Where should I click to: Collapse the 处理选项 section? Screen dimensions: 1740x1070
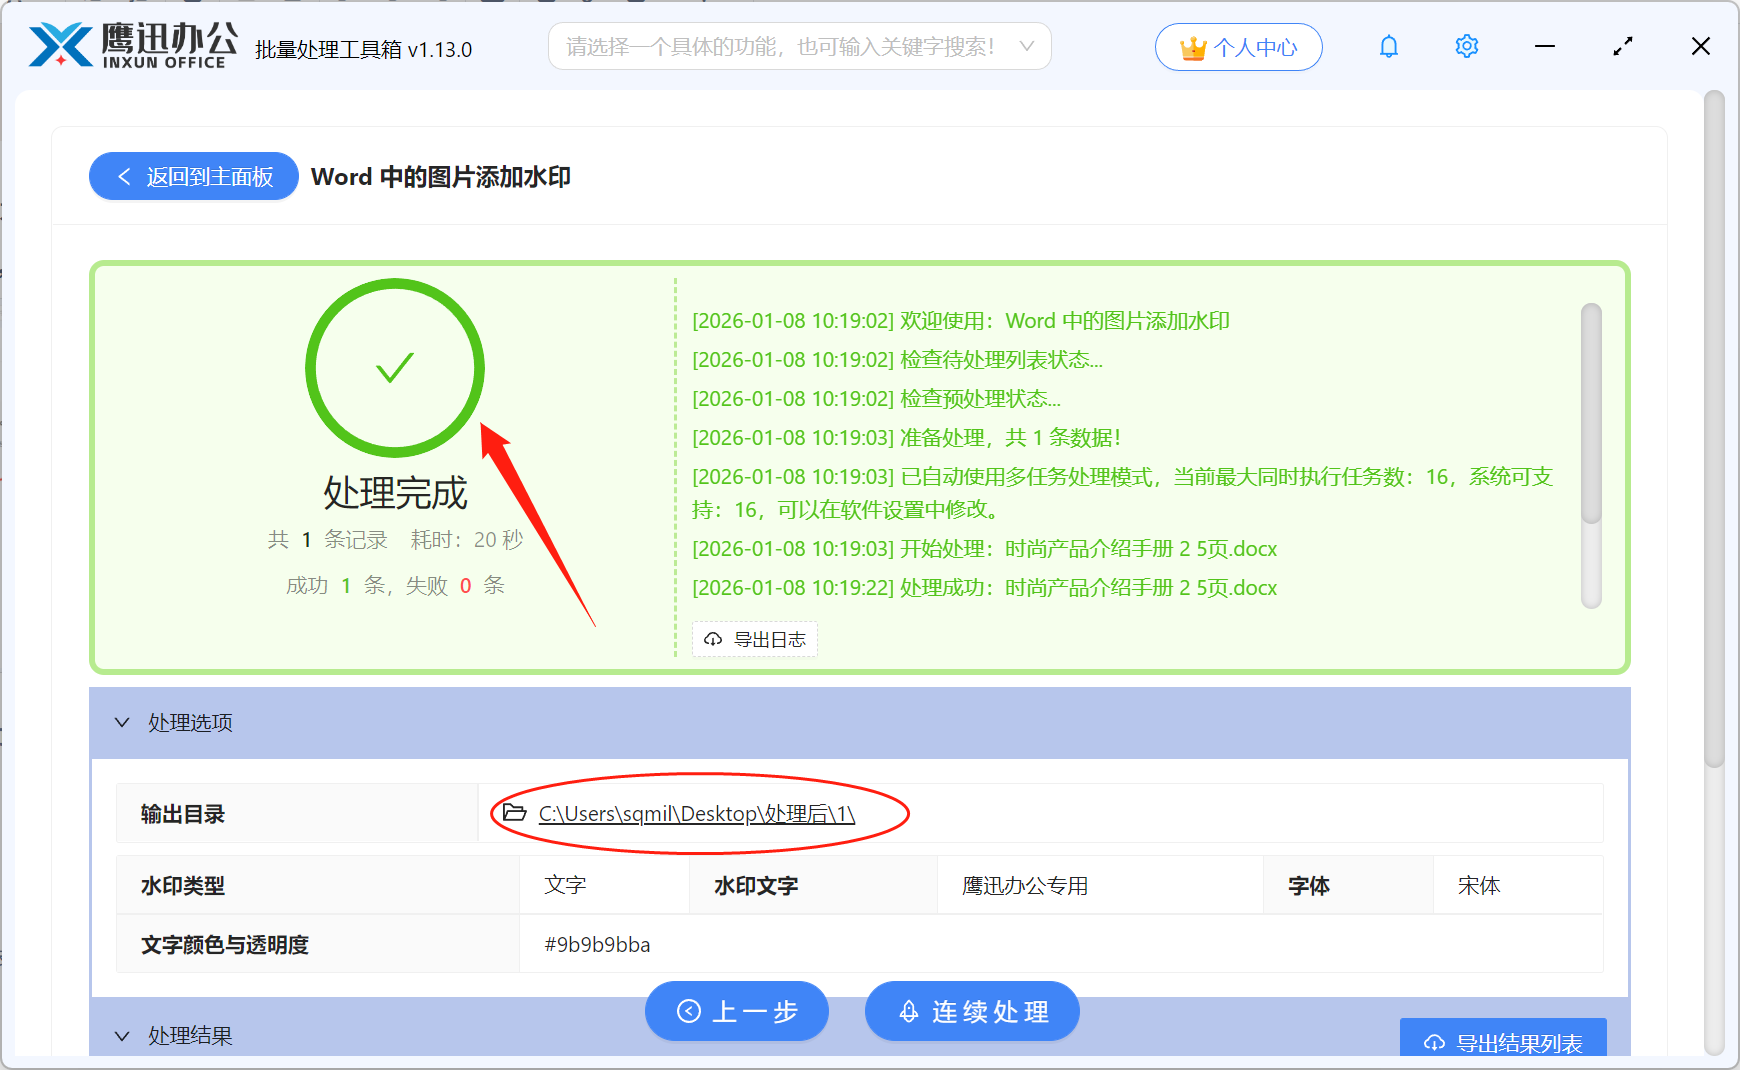tap(122, 722)
